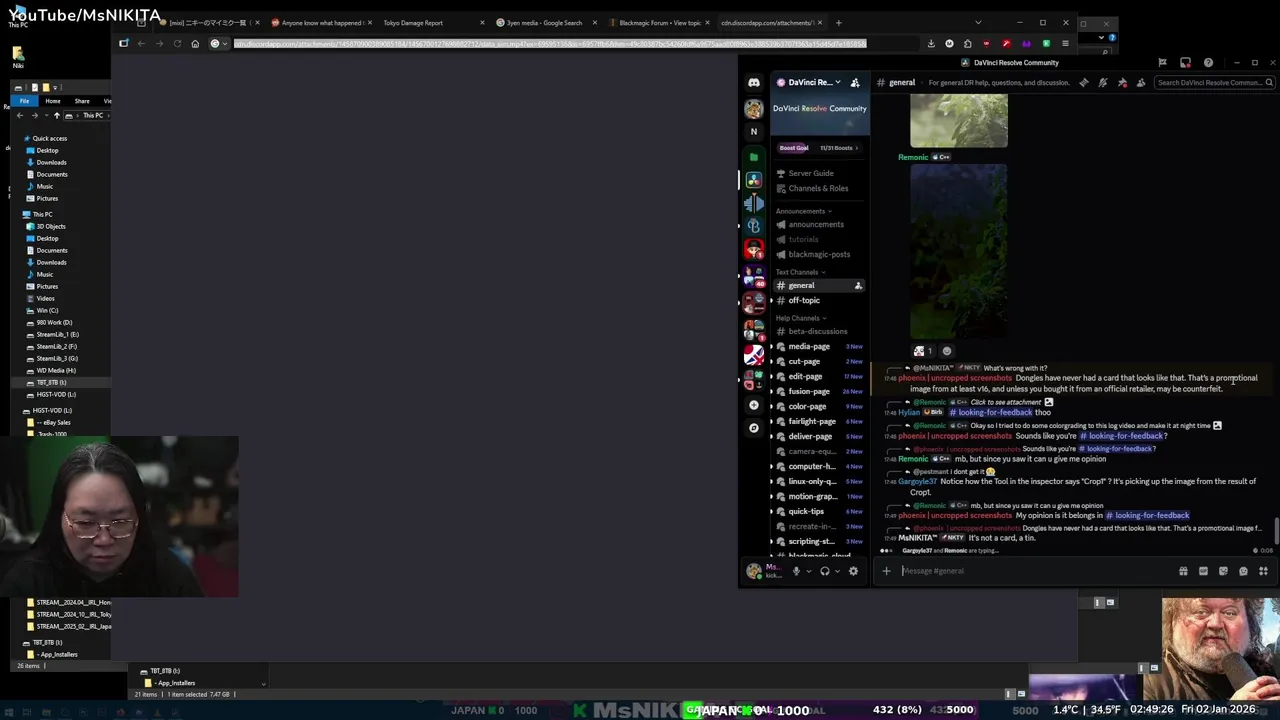The image size is (1280, 720).
Task: Open emoji picker in message bar
Action: 1243,571
